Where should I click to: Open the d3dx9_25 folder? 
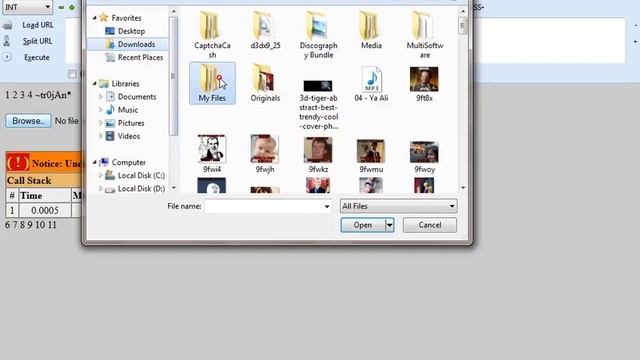click(x=265, y=31)
